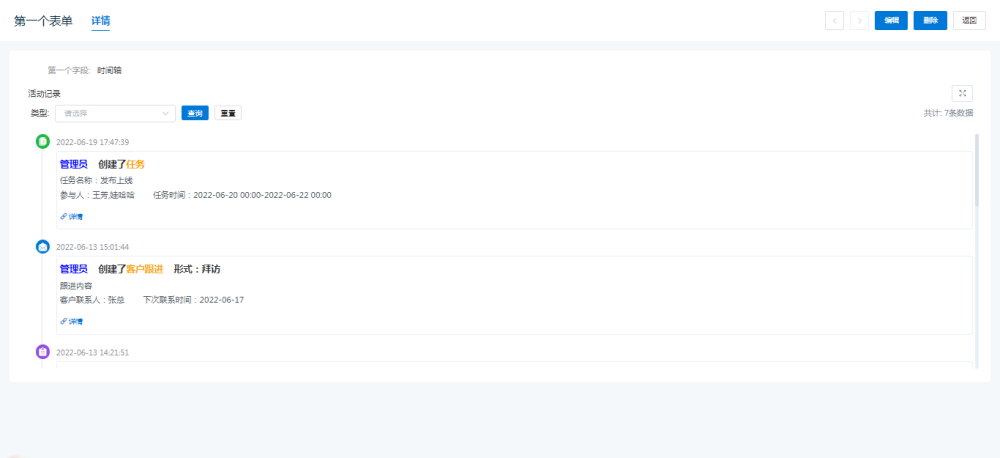This screenshot has width=1000, height=458.
Task: Click the 管理员 name in the task record
Action: point(73,164)
